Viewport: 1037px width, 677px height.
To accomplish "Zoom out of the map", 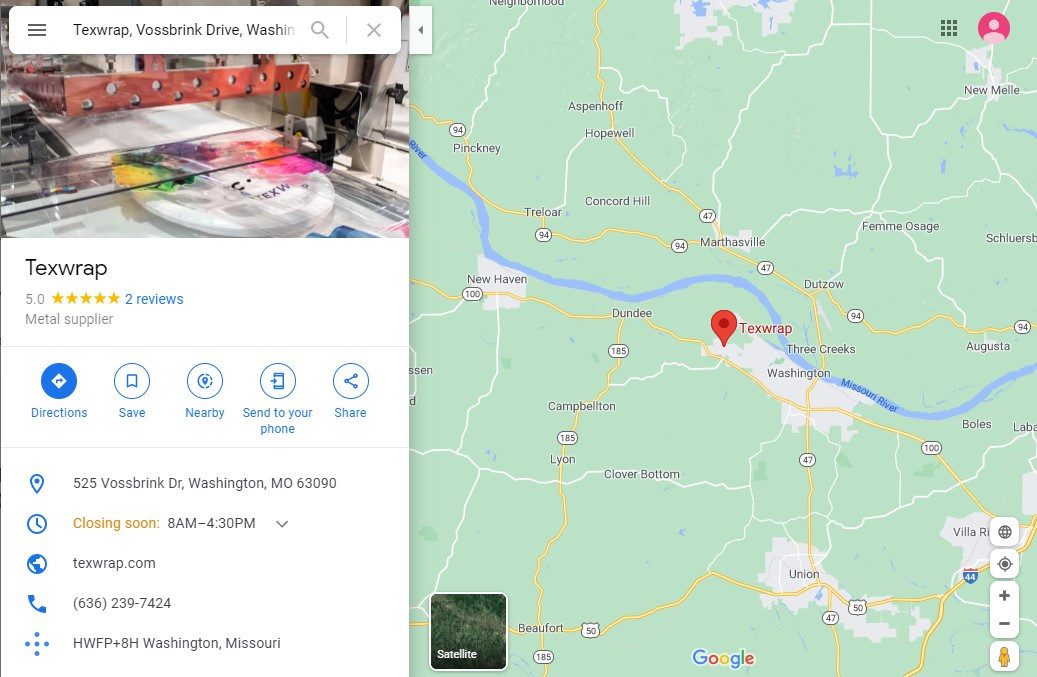I will (1004, 623).
